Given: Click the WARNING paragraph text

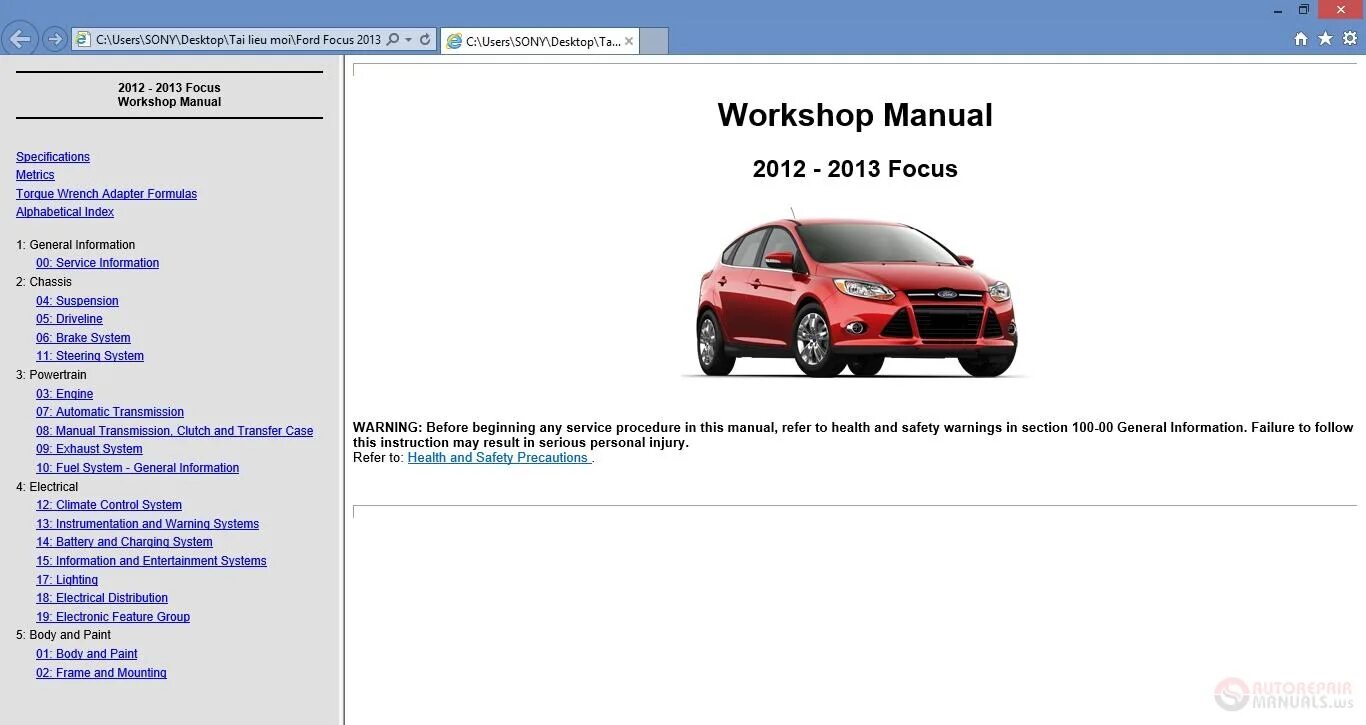Looking at the screenshot, I should [x=853, y=435].
